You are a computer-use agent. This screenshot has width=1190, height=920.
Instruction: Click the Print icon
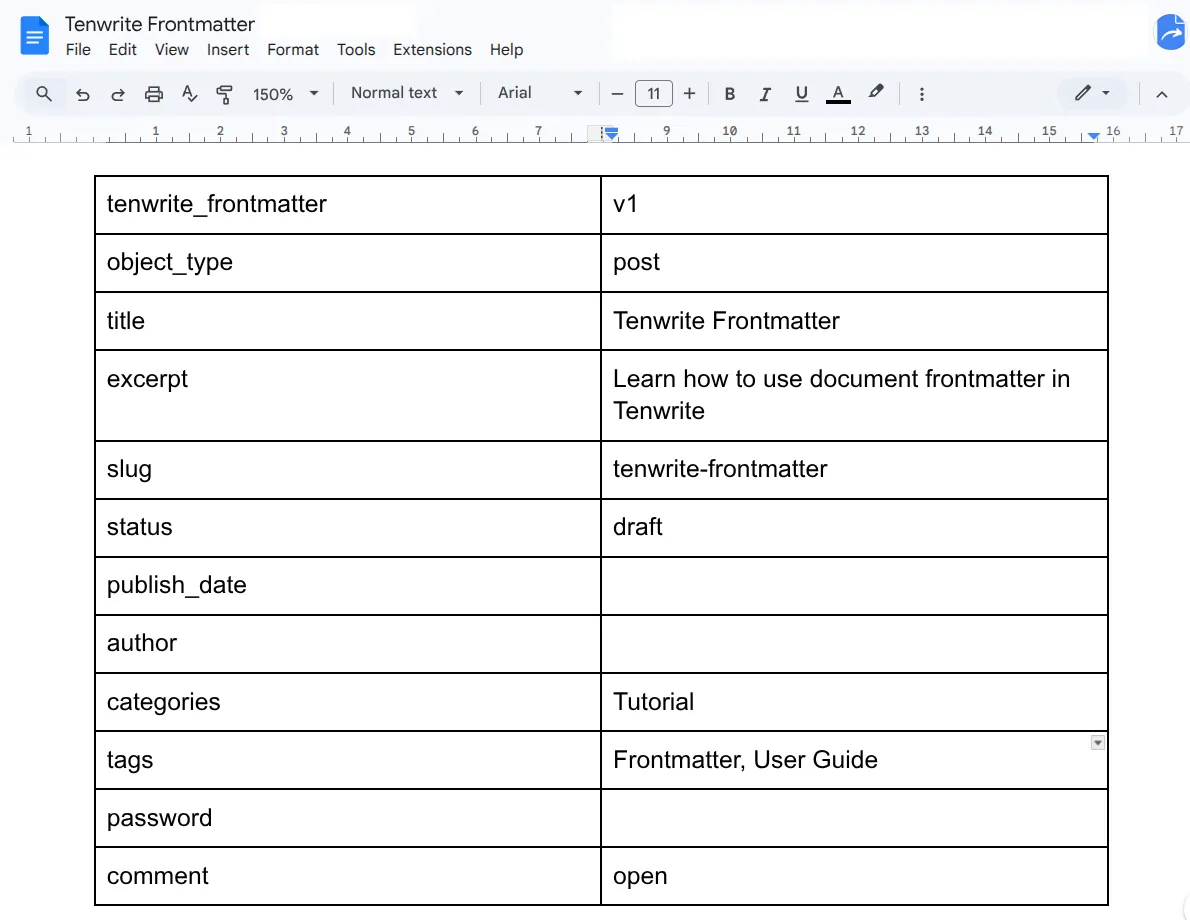click(x=154, y=93)
